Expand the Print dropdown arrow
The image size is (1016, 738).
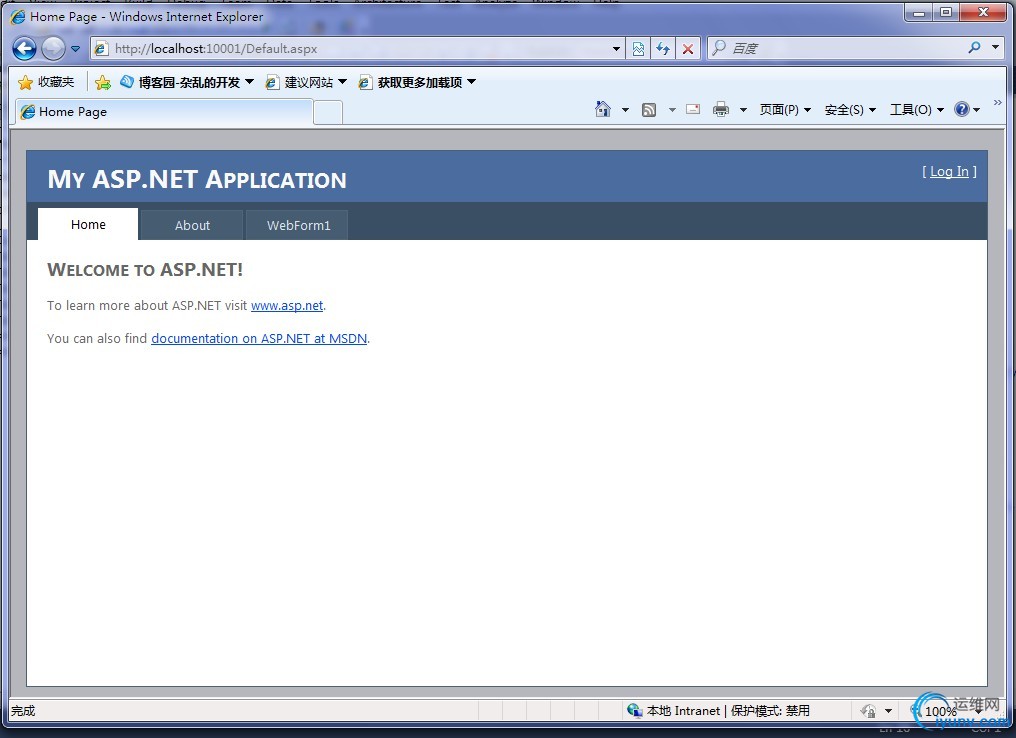[x=743, y=110]
